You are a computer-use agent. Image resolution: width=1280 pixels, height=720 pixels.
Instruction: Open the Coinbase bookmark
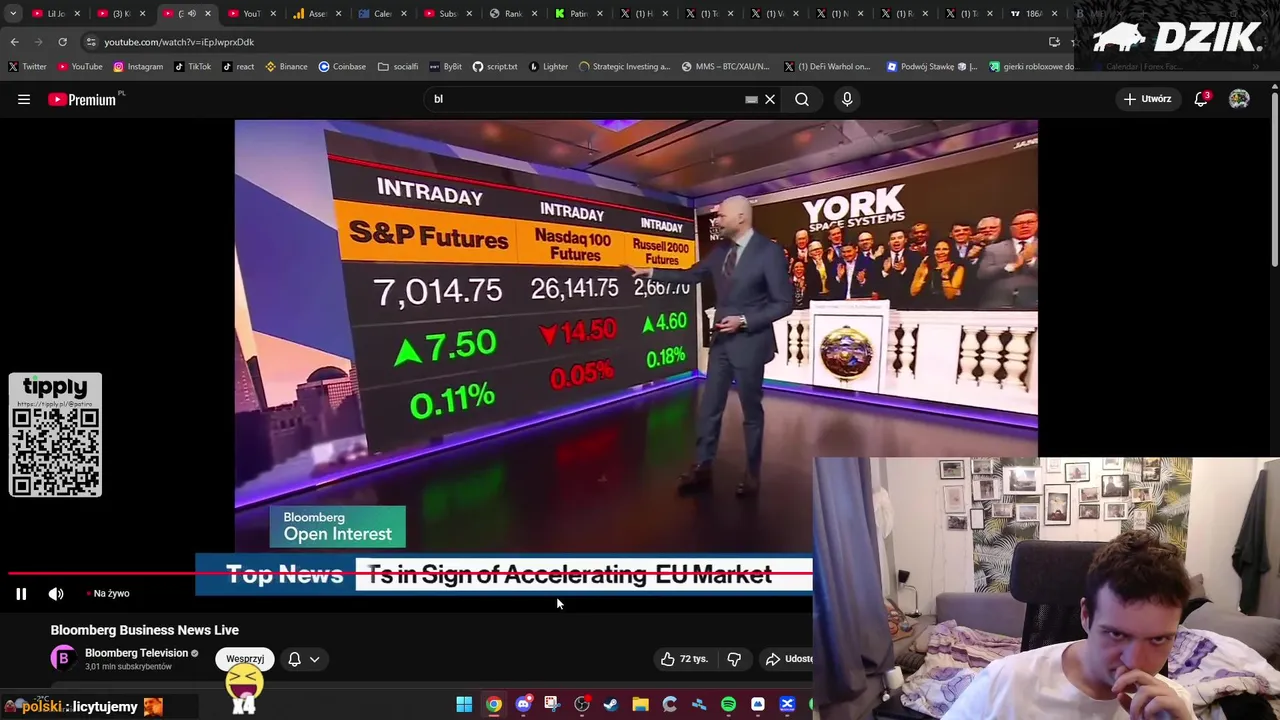342,67
